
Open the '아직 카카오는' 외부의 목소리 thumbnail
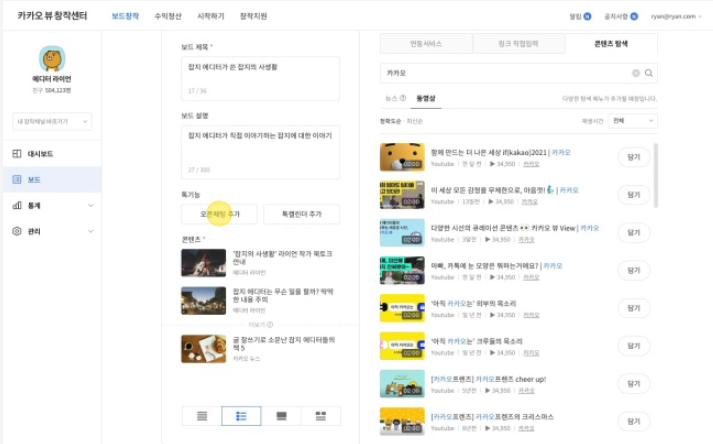click(402, 308)
